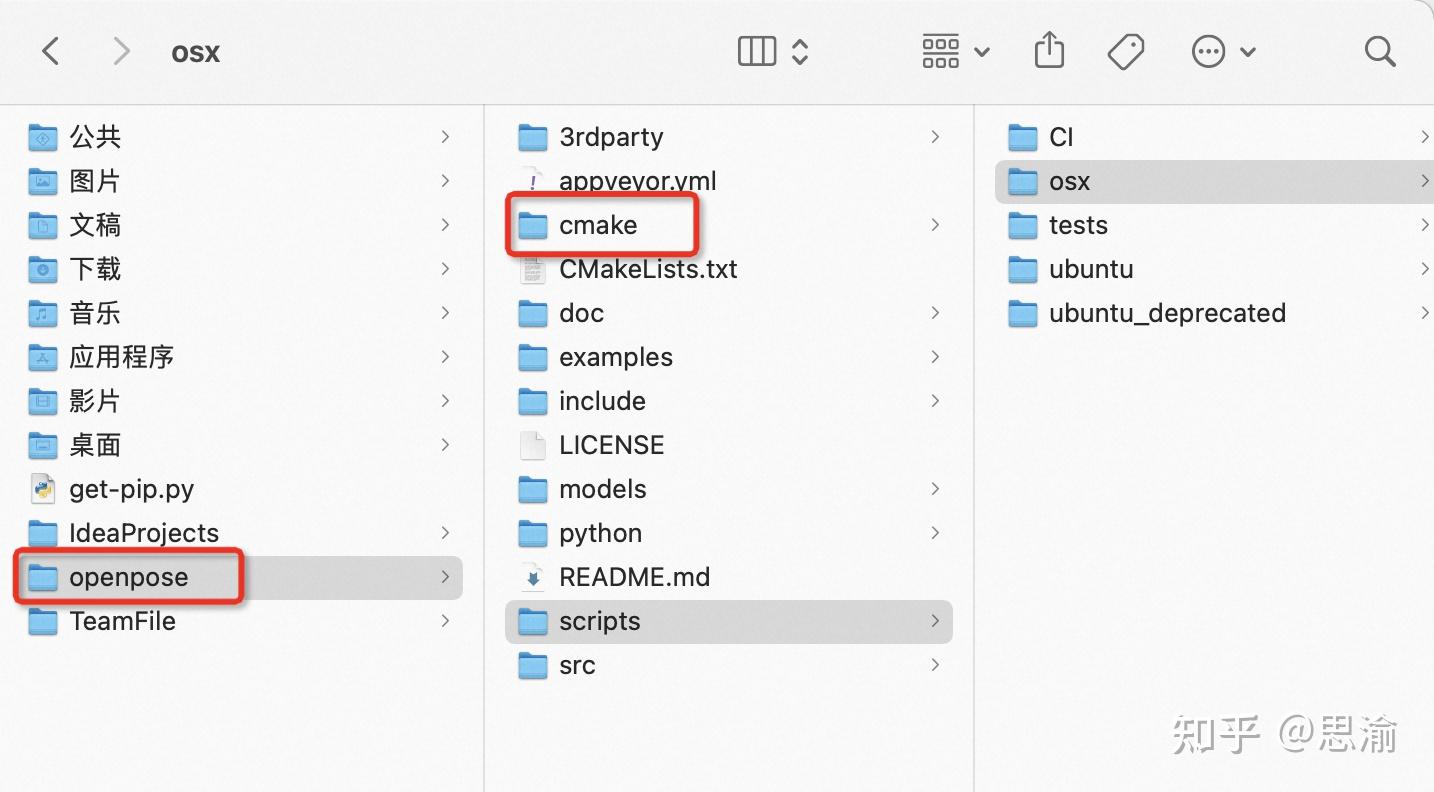
Task: Open the ubuntu_deprecated folder
Action: point(1166,313)
